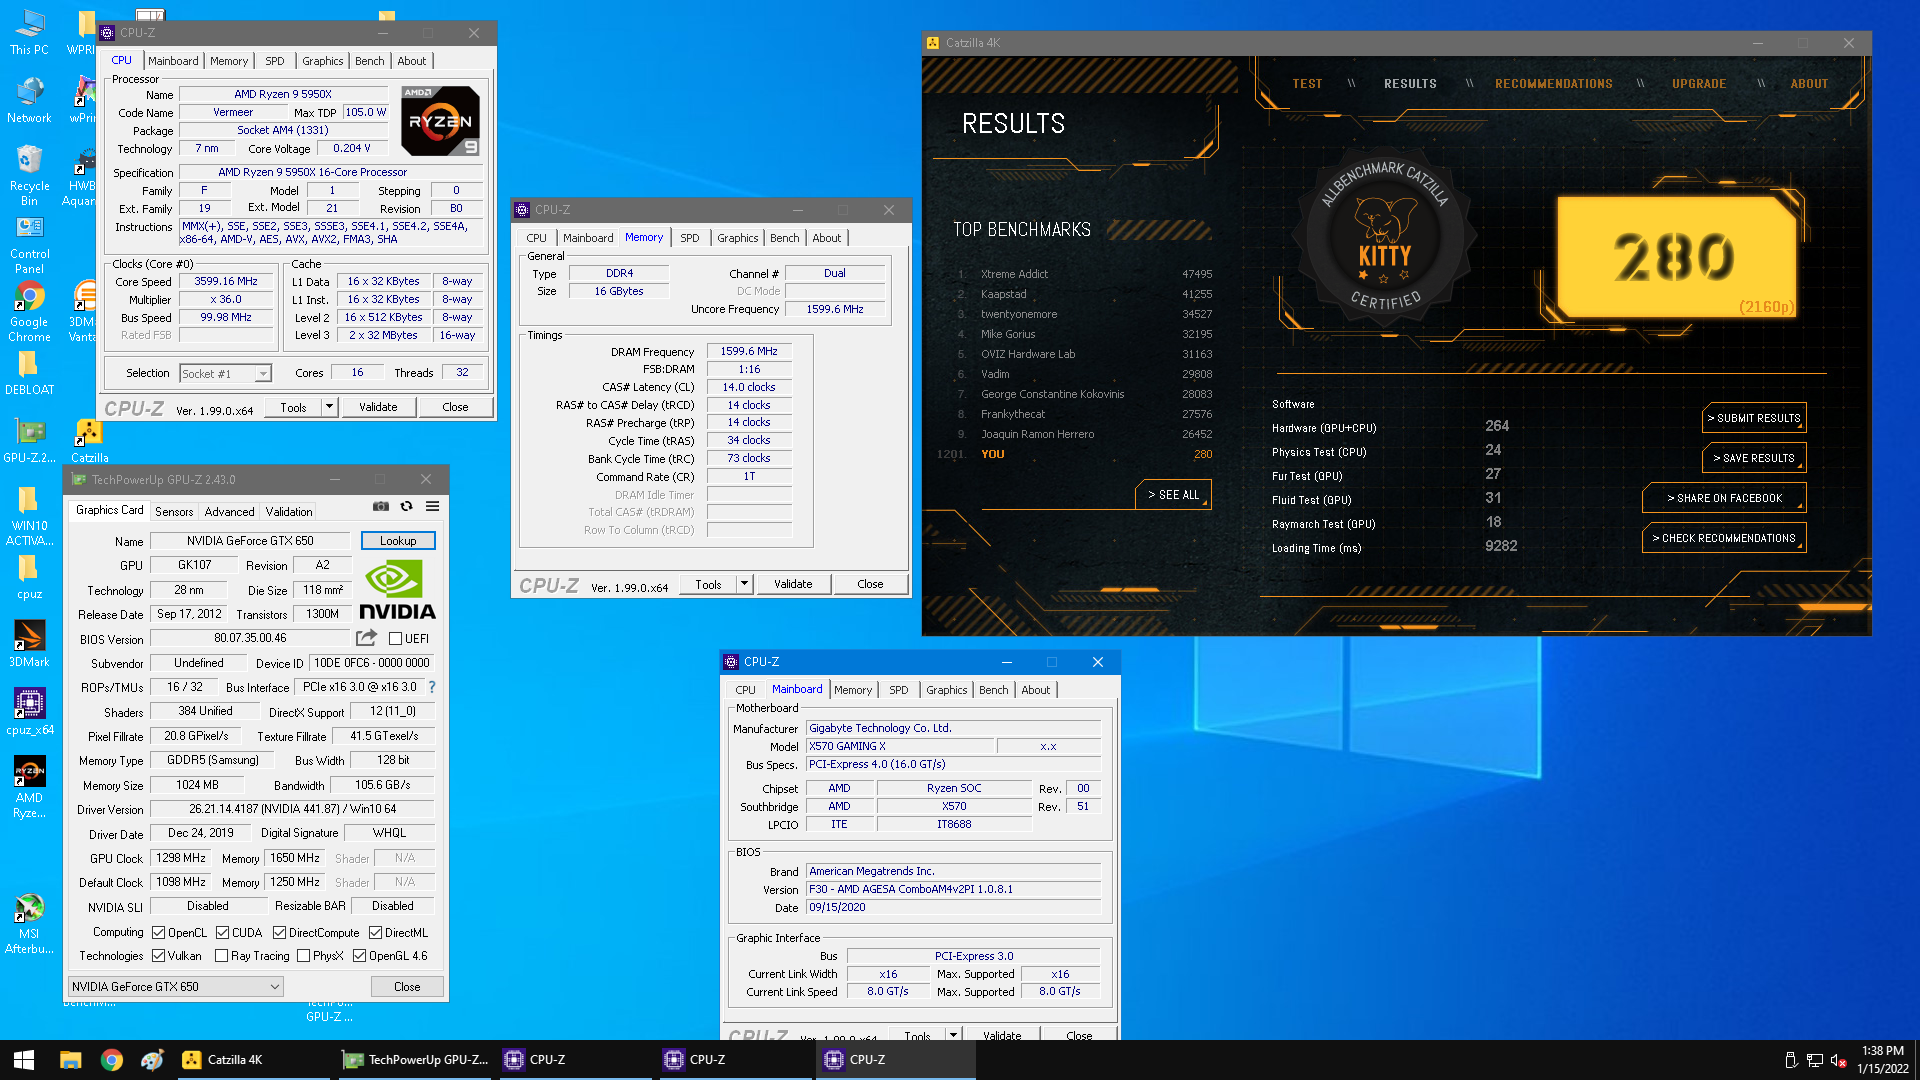Open the cpuz folder on desktop
The image size is (1920, 1080).
29,577
